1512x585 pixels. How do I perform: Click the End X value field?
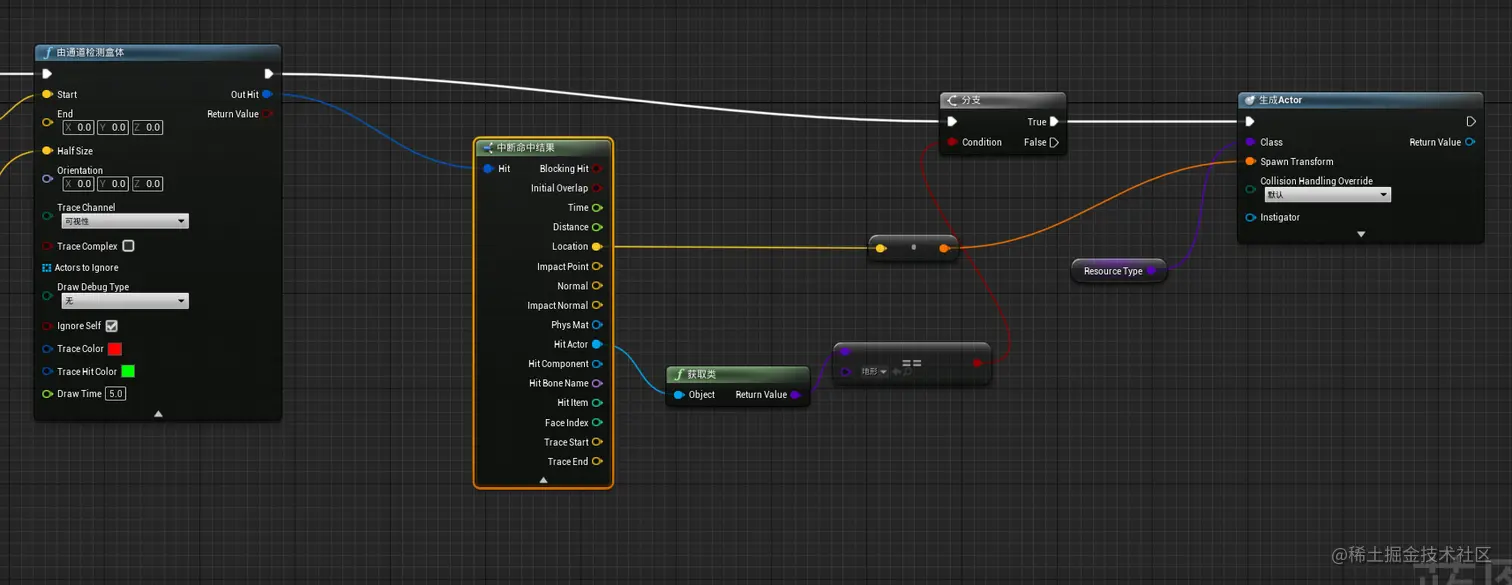78,128
